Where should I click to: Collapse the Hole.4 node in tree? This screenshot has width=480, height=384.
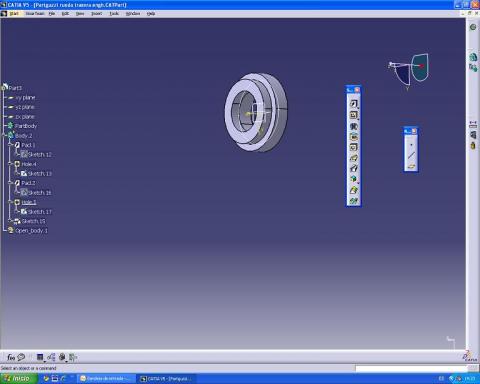coord(10,164)
